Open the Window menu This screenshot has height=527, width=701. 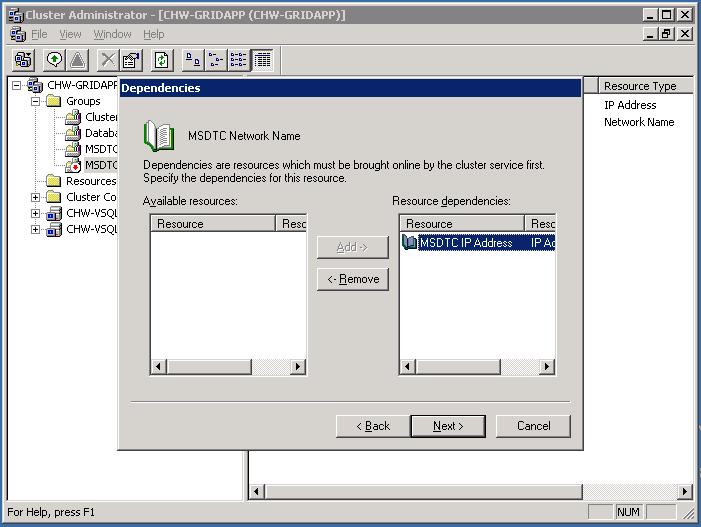click(x=112, y=34)
